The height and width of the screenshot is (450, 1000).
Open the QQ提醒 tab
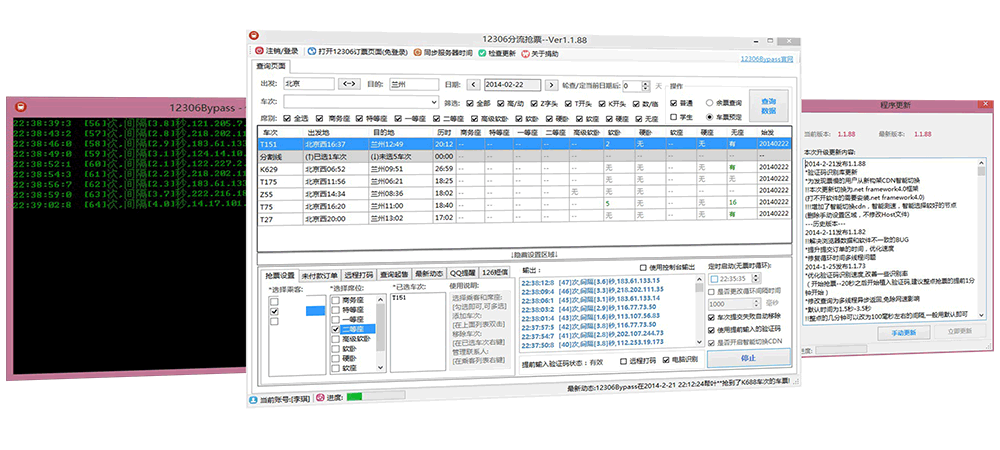pyautogui.click(x=460, y=274)
